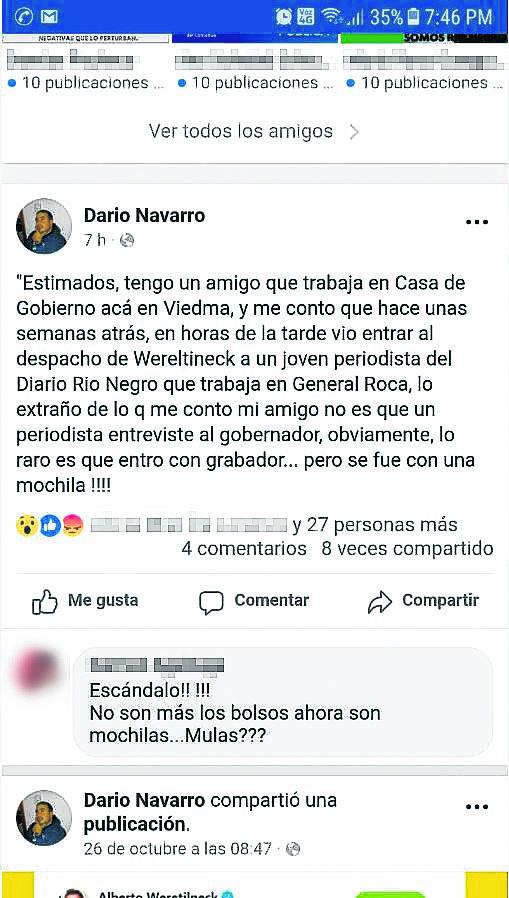Image resolution: width=509 pixels, height=898 pixels.
Task: Open the three-dot menu on Dario Navarro's post
Action: click(x=476, y=222)
